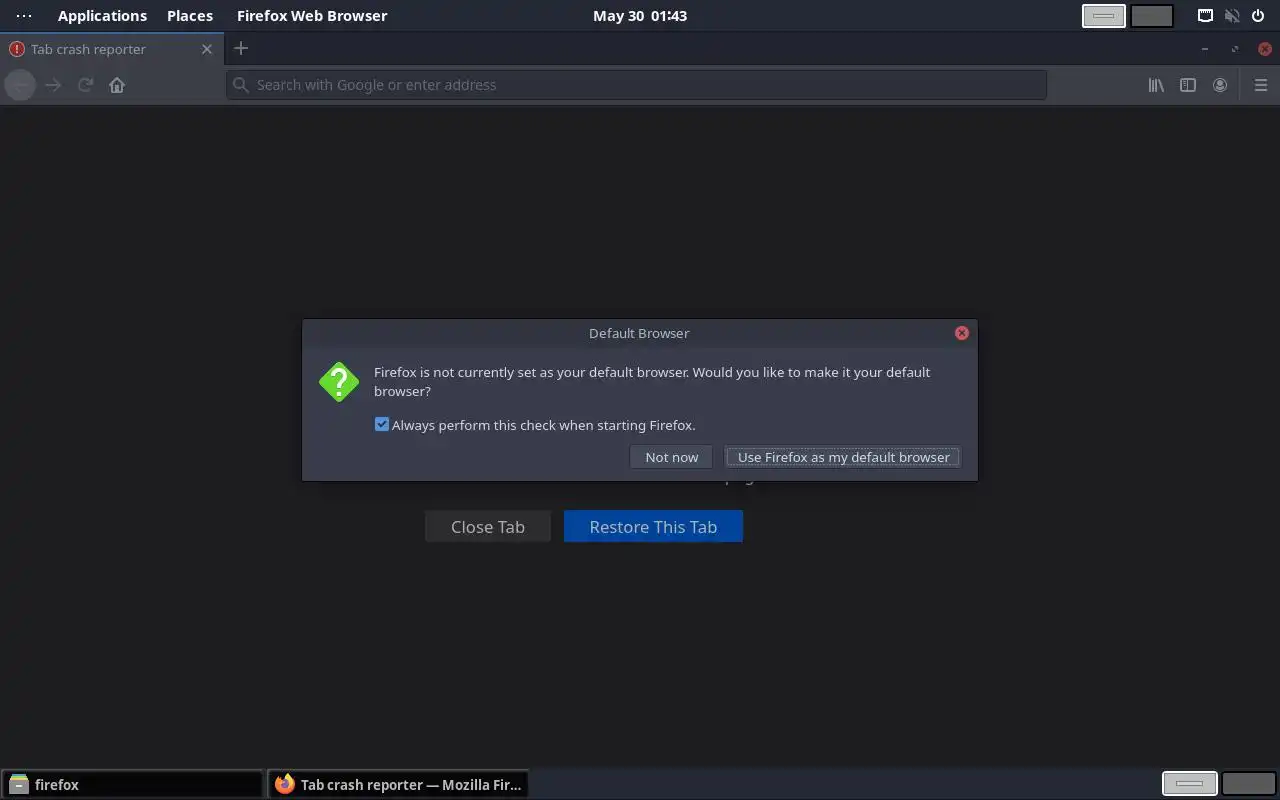Select Tab crash reporter Mozilla Firefox taskbar item
1280x800 pixels.
pyautogui.click(x=398, y=785)
